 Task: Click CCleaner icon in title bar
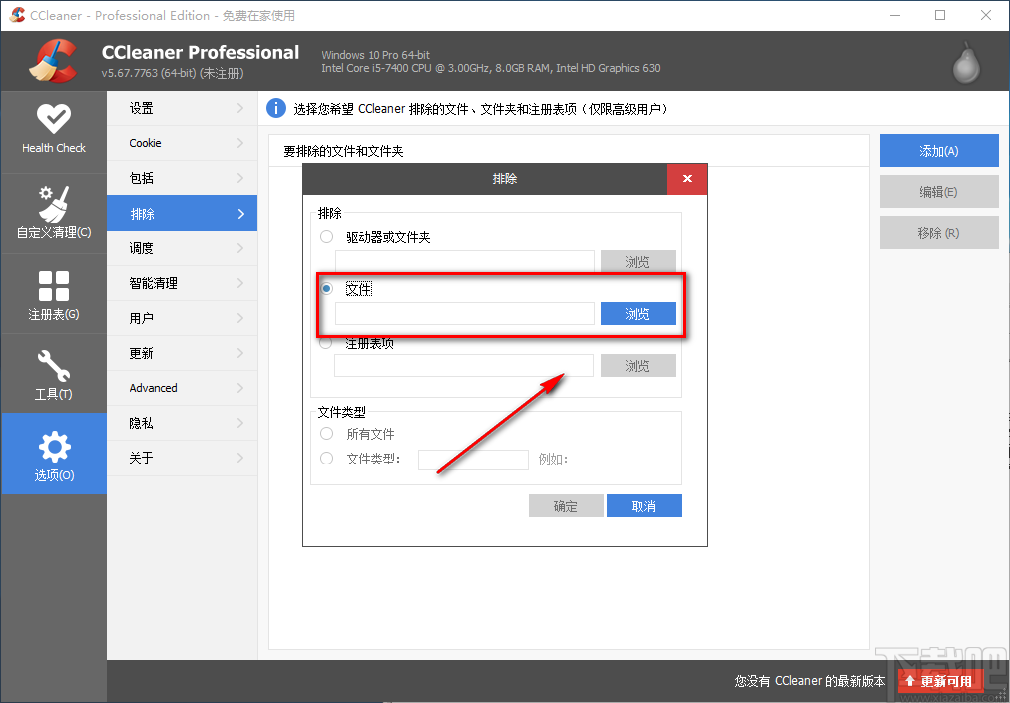(x=17, y=15)
